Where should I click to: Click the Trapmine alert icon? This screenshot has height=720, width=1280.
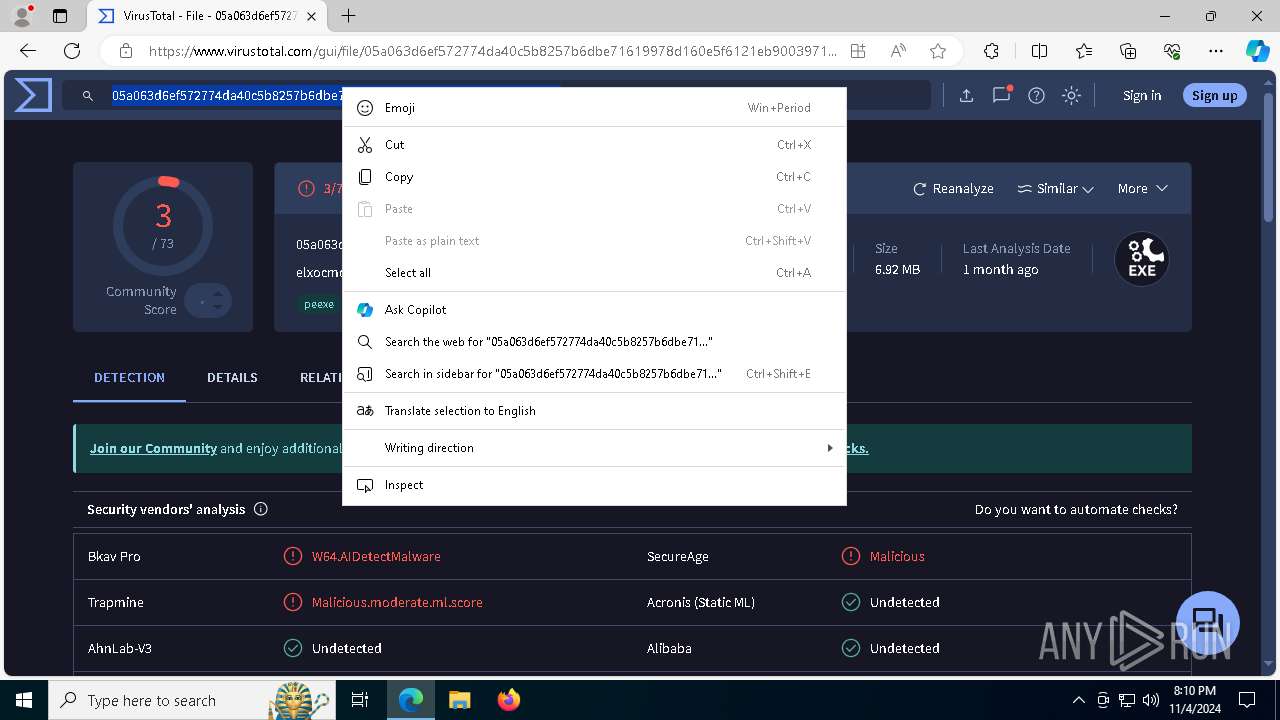pyautogui.click(x=293, y=602)
